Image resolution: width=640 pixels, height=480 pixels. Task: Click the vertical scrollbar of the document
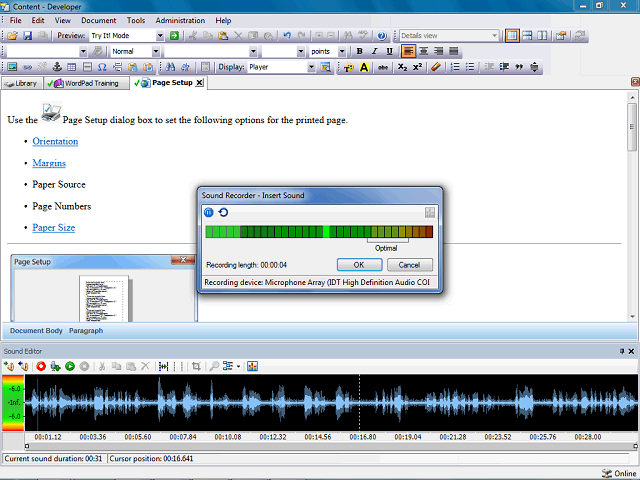632,207
